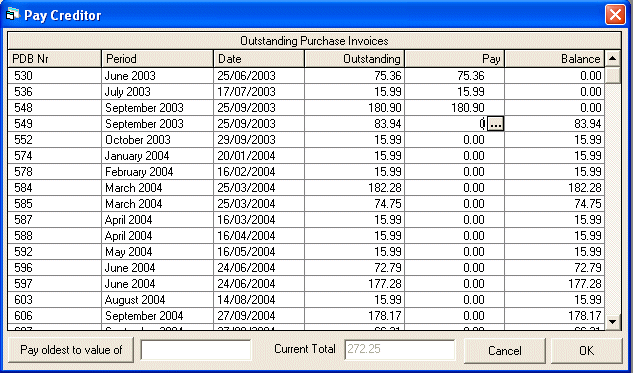Click outstanding amount 83.94
The width and height of the screenshot is (633, 373).
click(x=354, y=124)
